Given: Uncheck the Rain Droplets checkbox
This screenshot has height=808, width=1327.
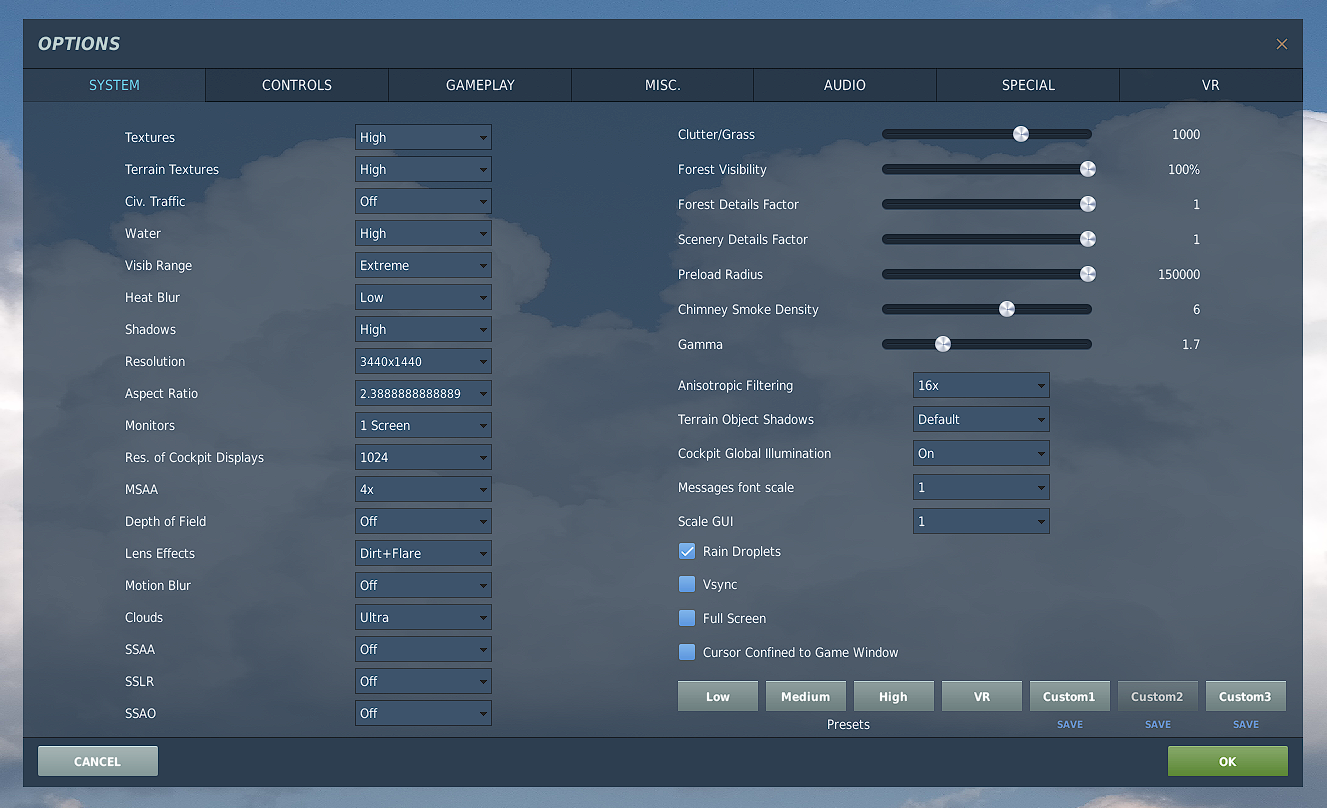Looking at the screenshot, I should (687, 551).
